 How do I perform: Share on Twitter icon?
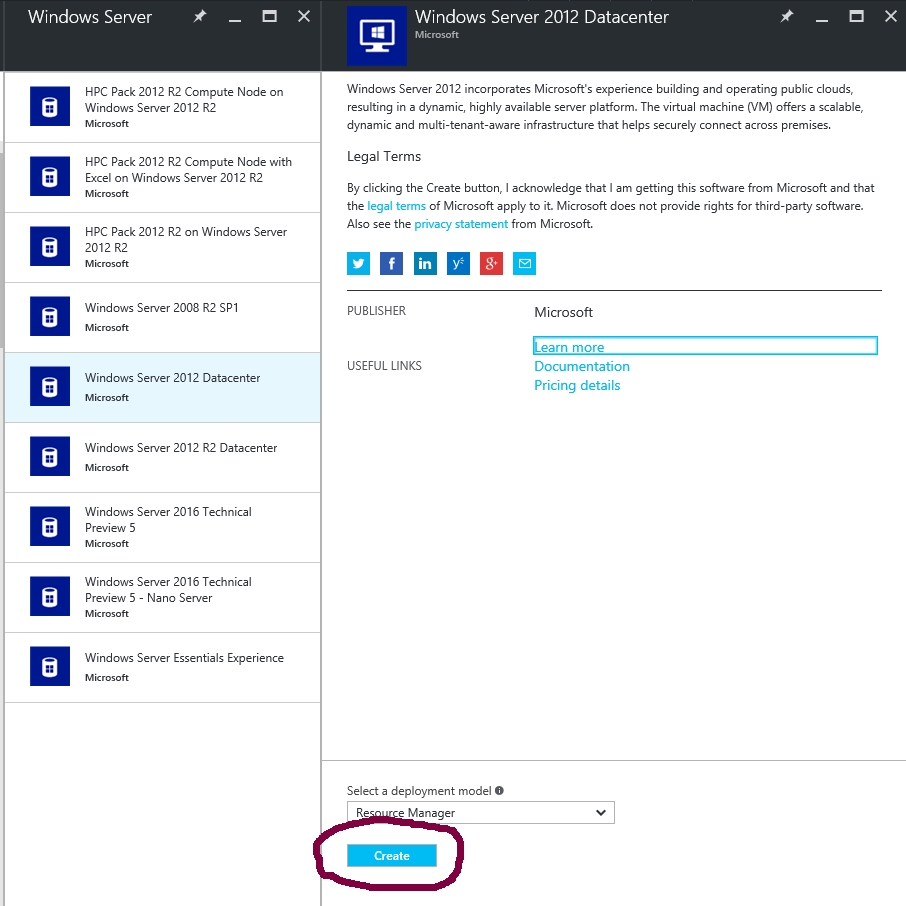click(358, 263)
